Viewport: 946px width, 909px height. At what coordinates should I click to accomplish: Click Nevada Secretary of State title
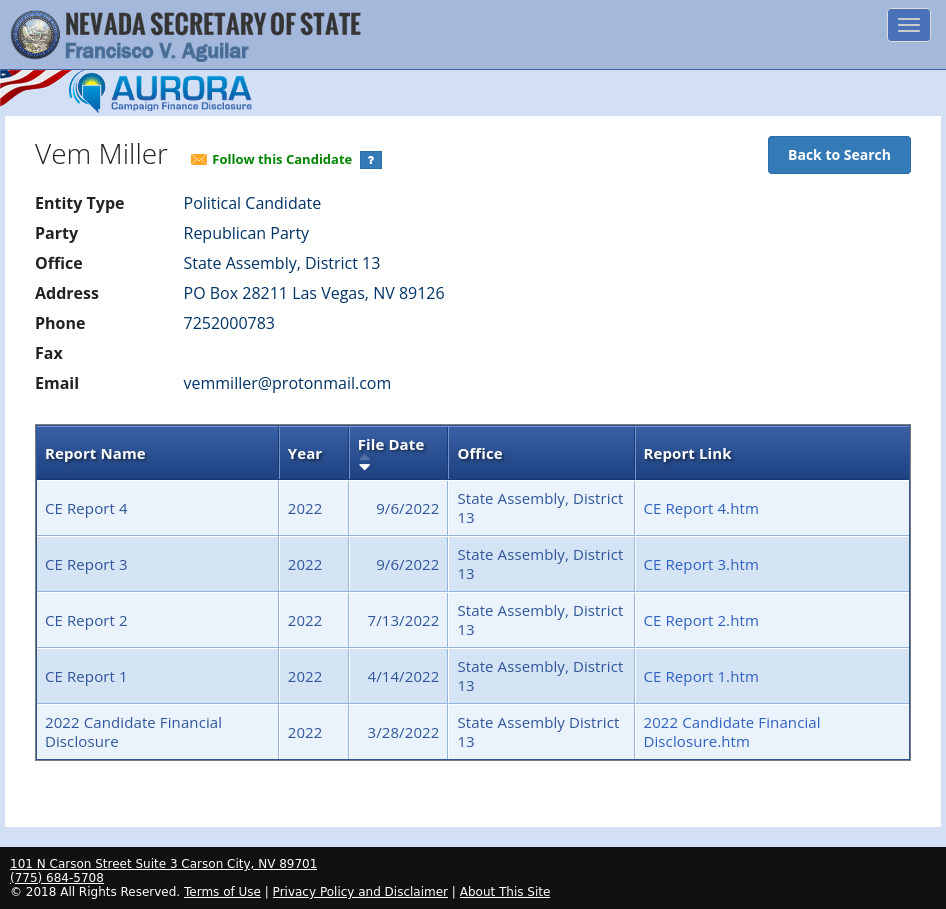[213, 25]
